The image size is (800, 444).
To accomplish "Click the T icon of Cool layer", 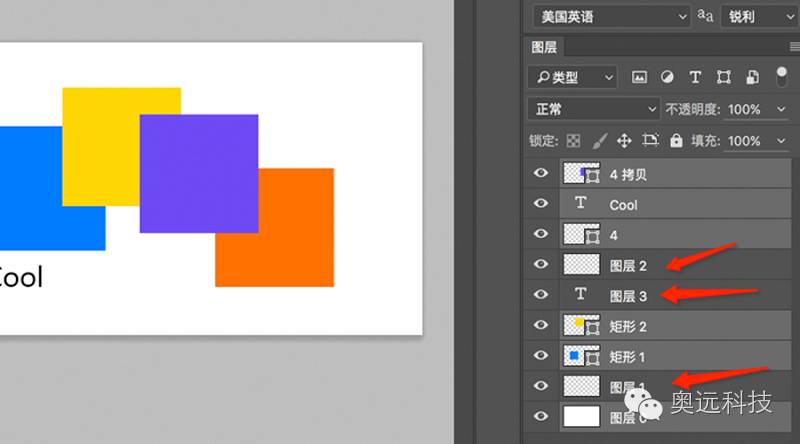I will click(580, 203).
